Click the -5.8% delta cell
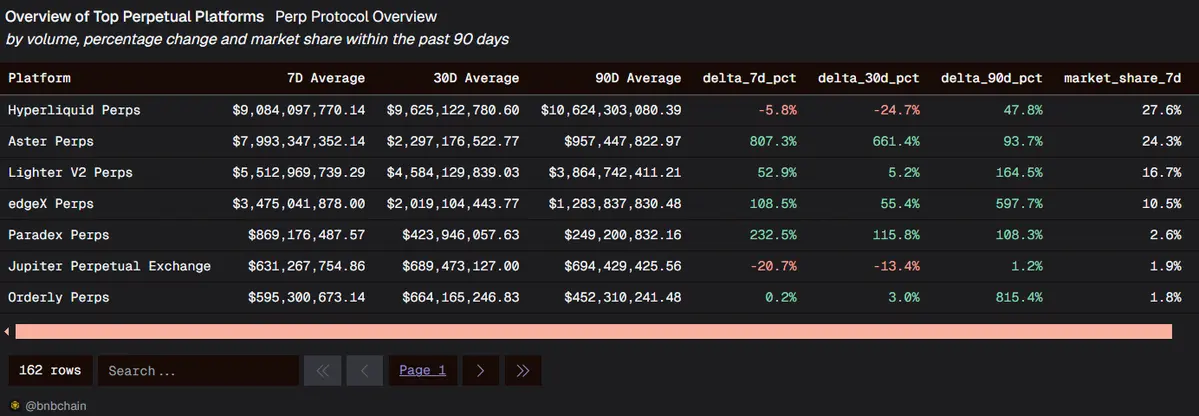 [777, 110]
